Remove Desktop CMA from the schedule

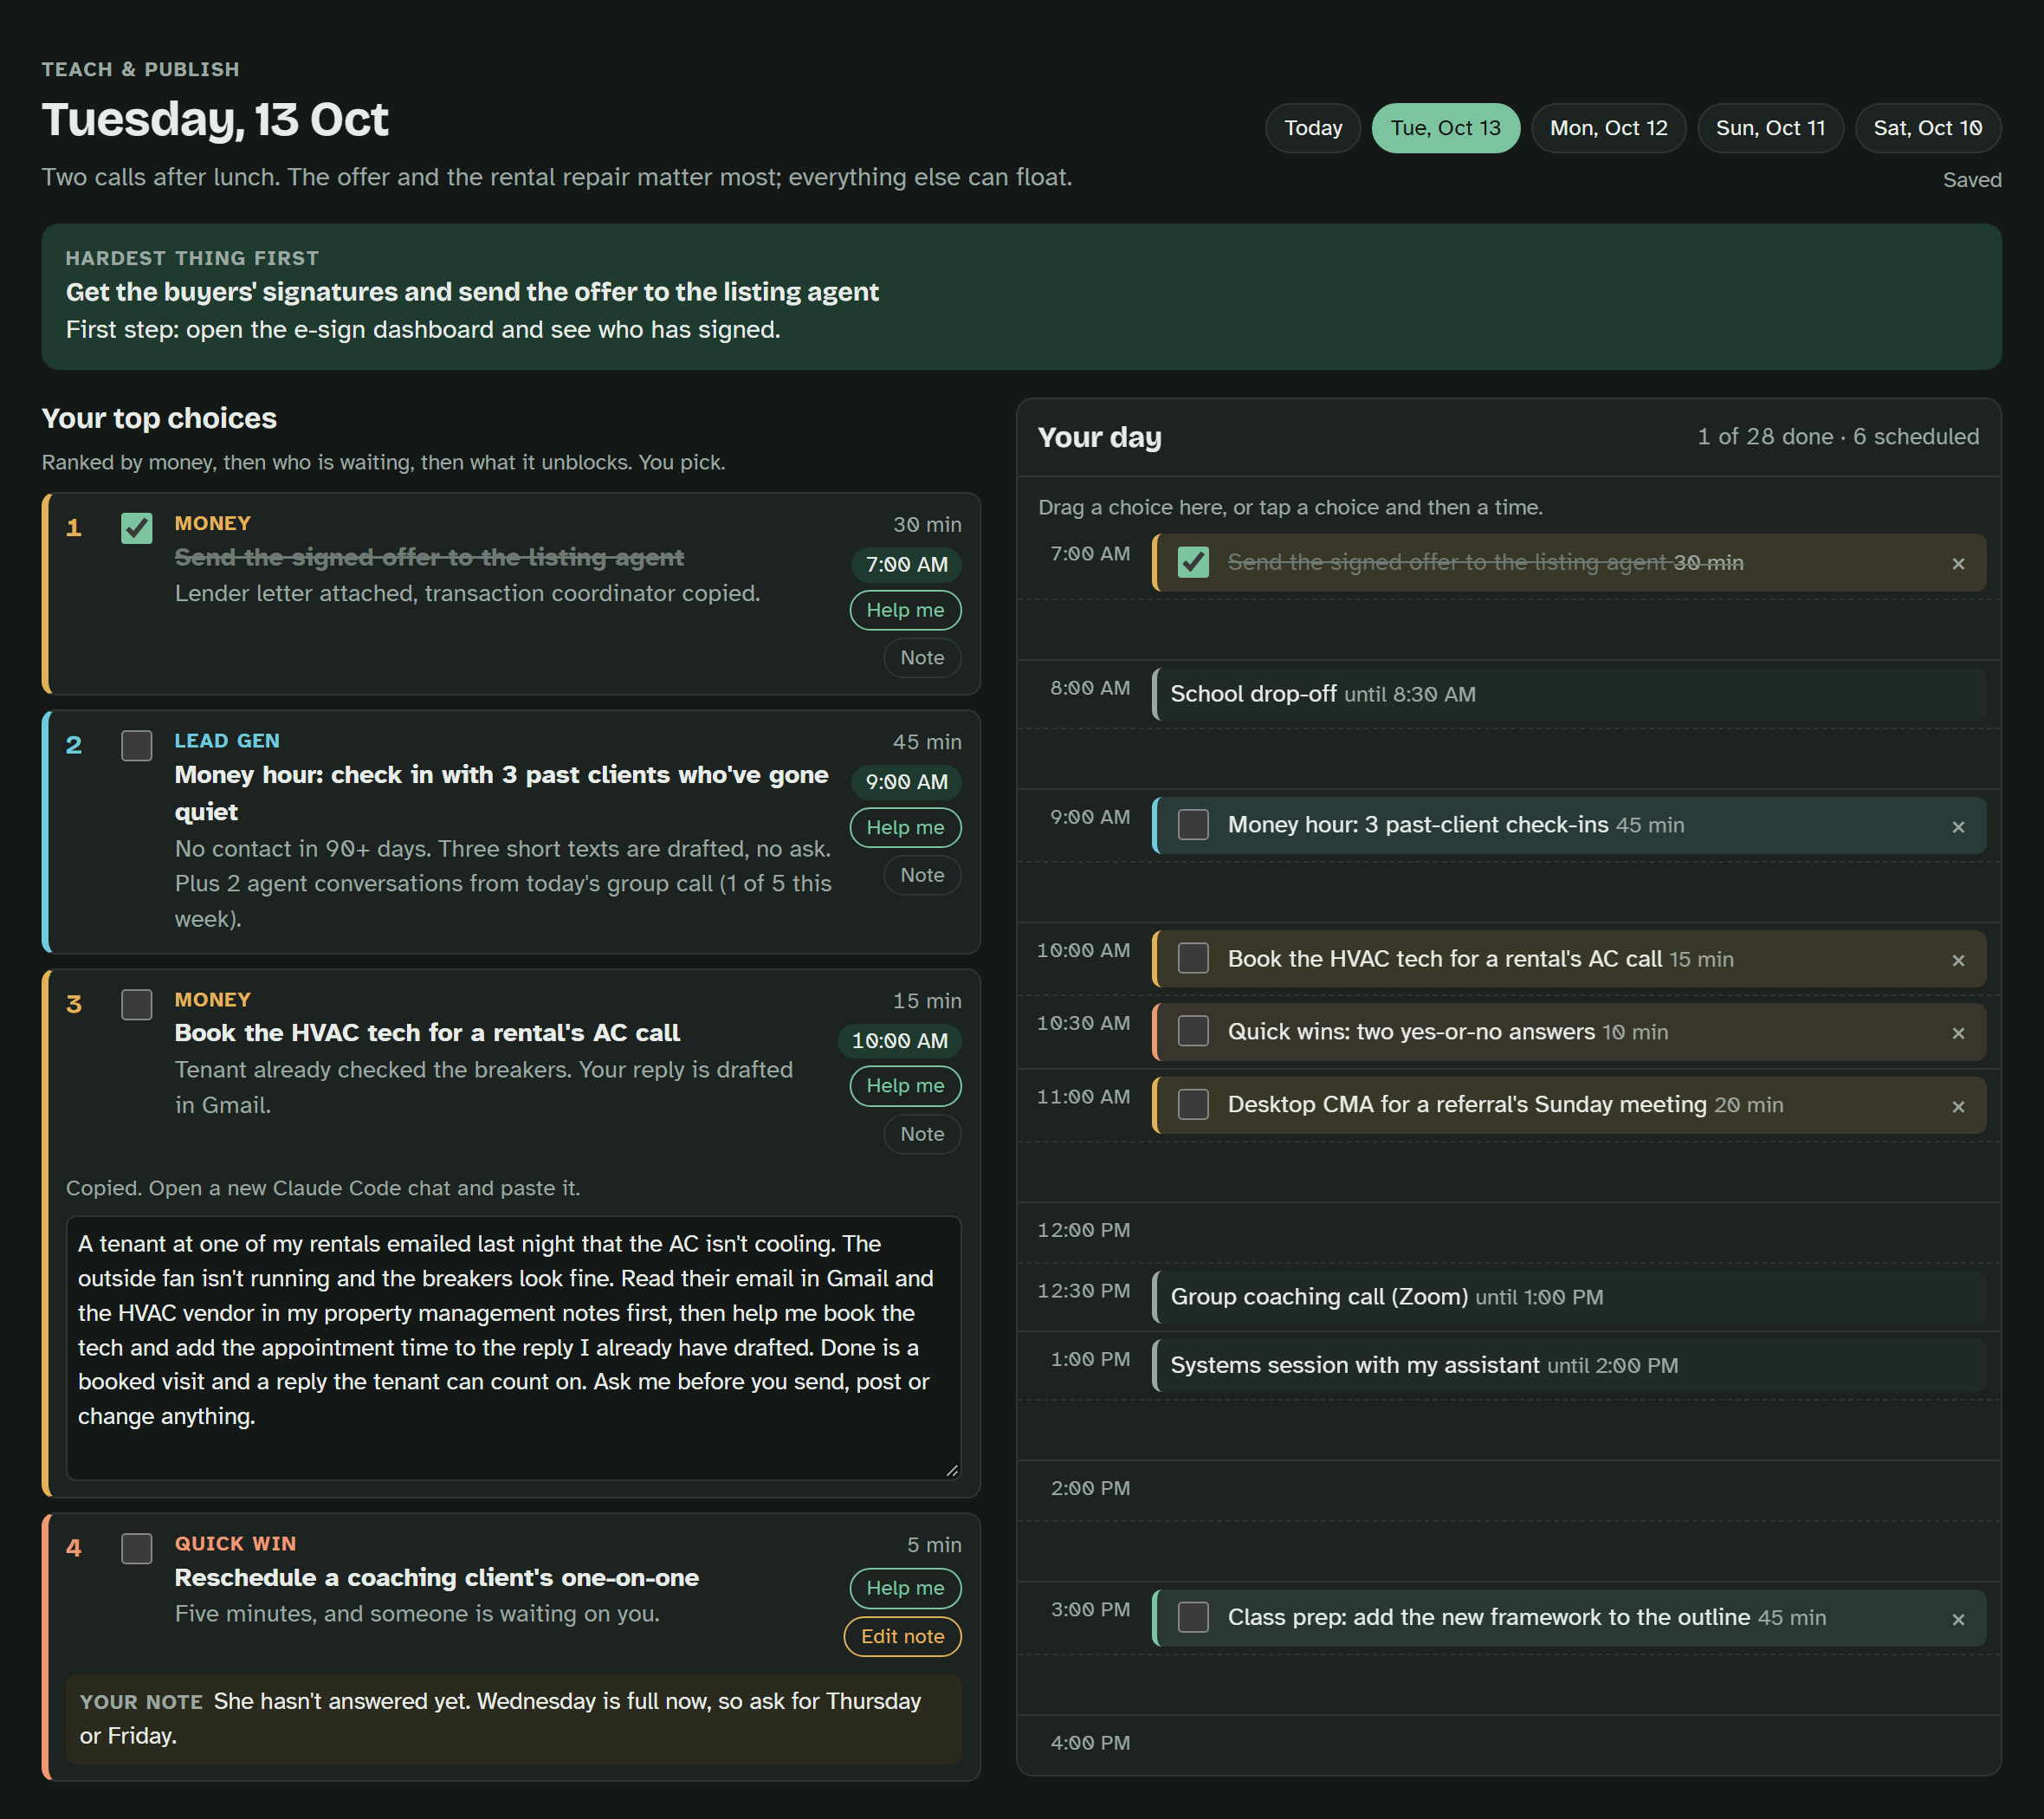click(x=1957, y=1106)
